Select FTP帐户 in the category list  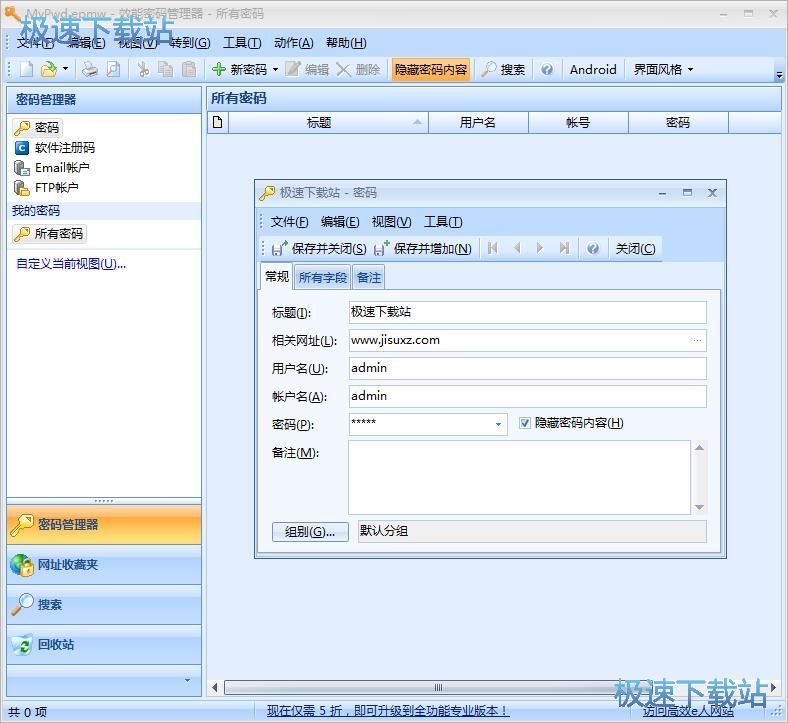point(56,187)
